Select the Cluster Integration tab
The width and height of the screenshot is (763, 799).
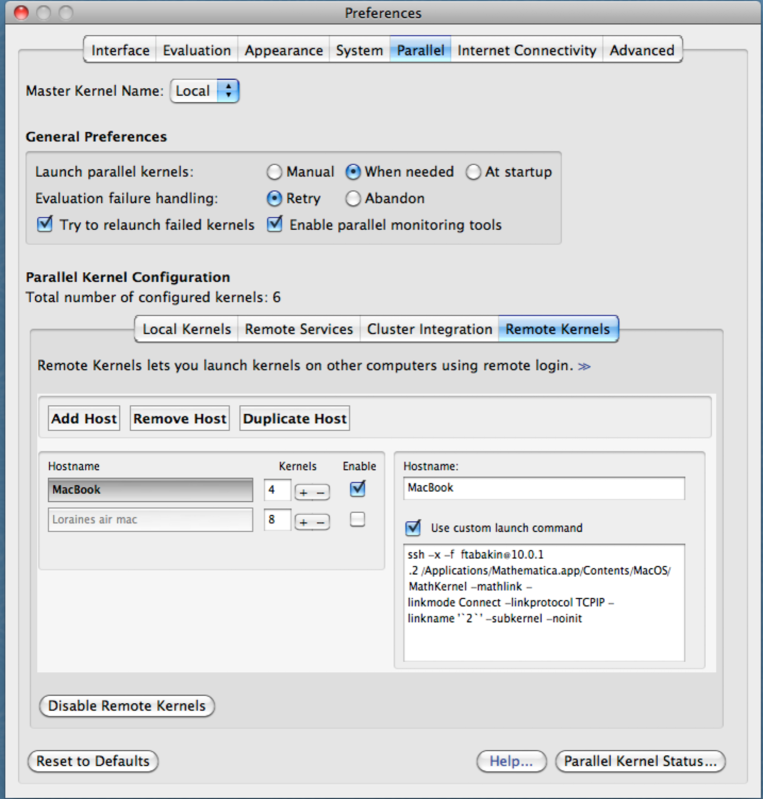point(429,329)
